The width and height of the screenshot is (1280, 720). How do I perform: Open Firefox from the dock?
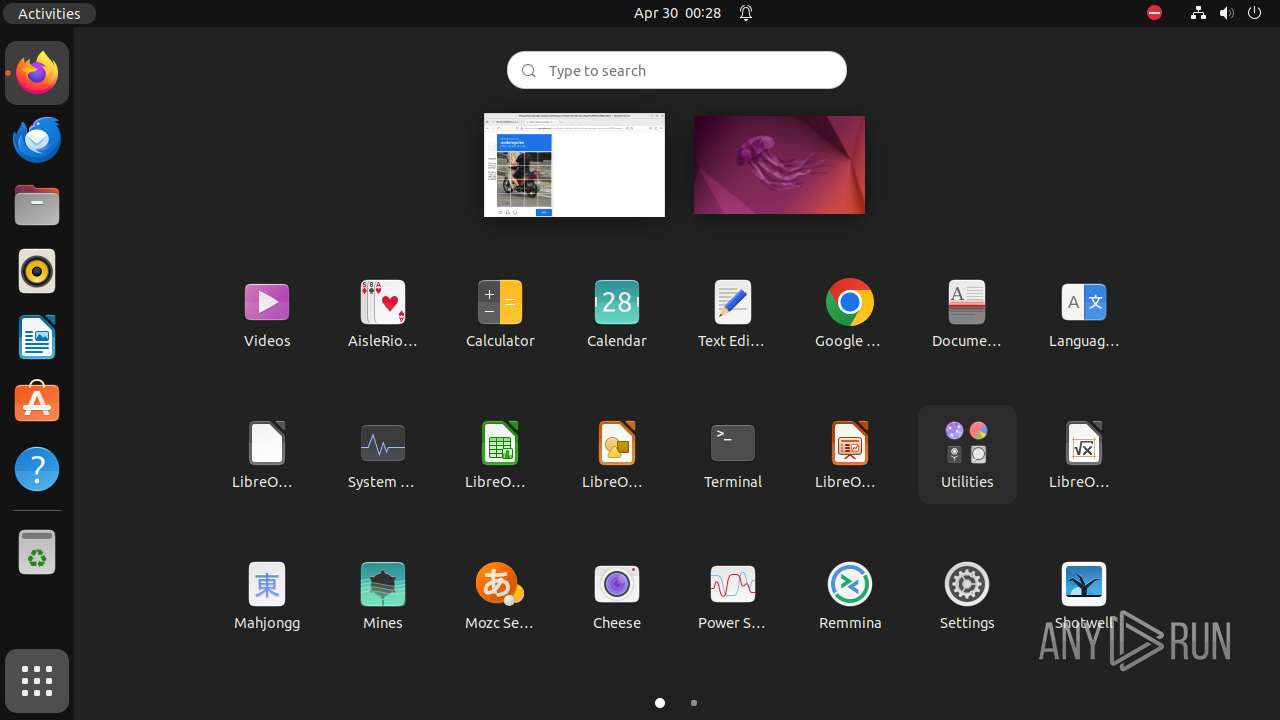coord(37,73)
